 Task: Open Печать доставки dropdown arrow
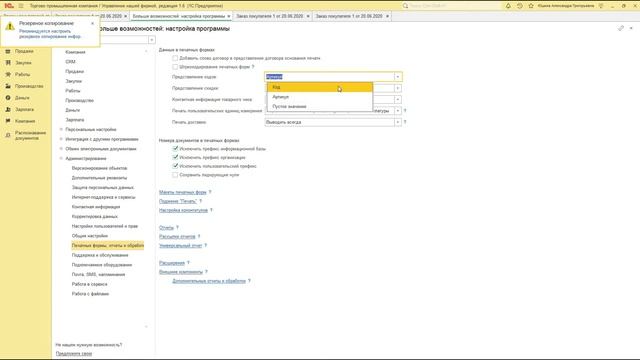398,122
